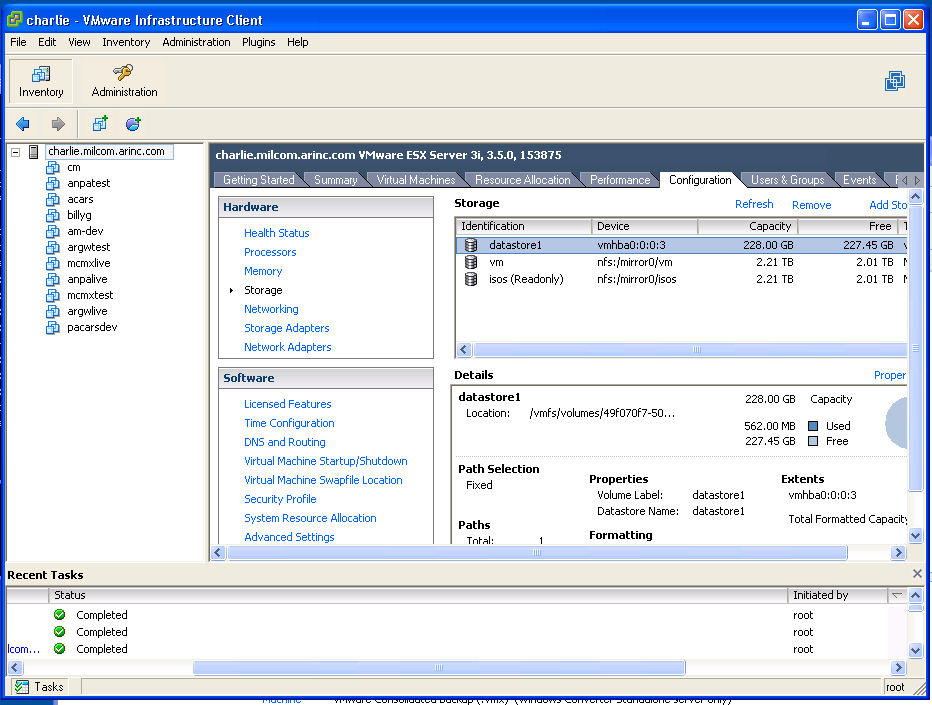Open the Help menu
Image resolution: width=932 pixels, height=705 pixels.
click(x=297, y=42)
